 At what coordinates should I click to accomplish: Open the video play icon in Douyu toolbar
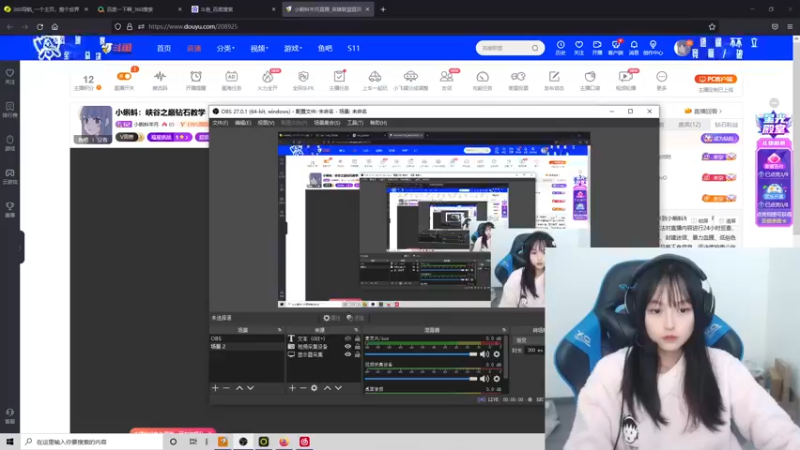coord(626,77)
